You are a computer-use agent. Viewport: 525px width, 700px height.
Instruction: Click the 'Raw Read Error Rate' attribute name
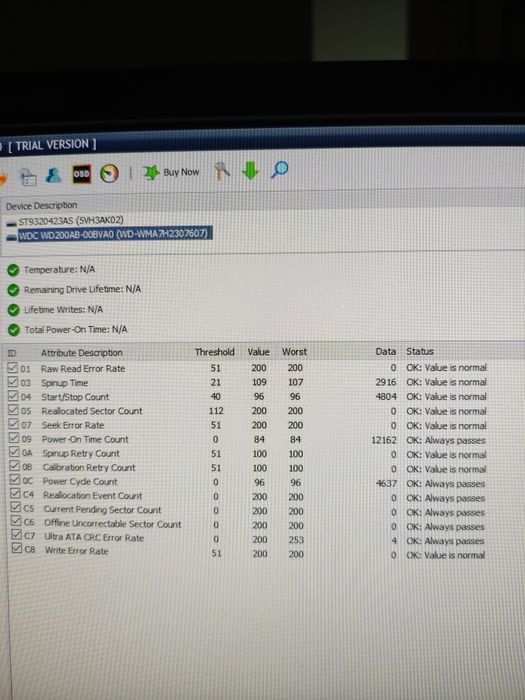pos(83,369)
